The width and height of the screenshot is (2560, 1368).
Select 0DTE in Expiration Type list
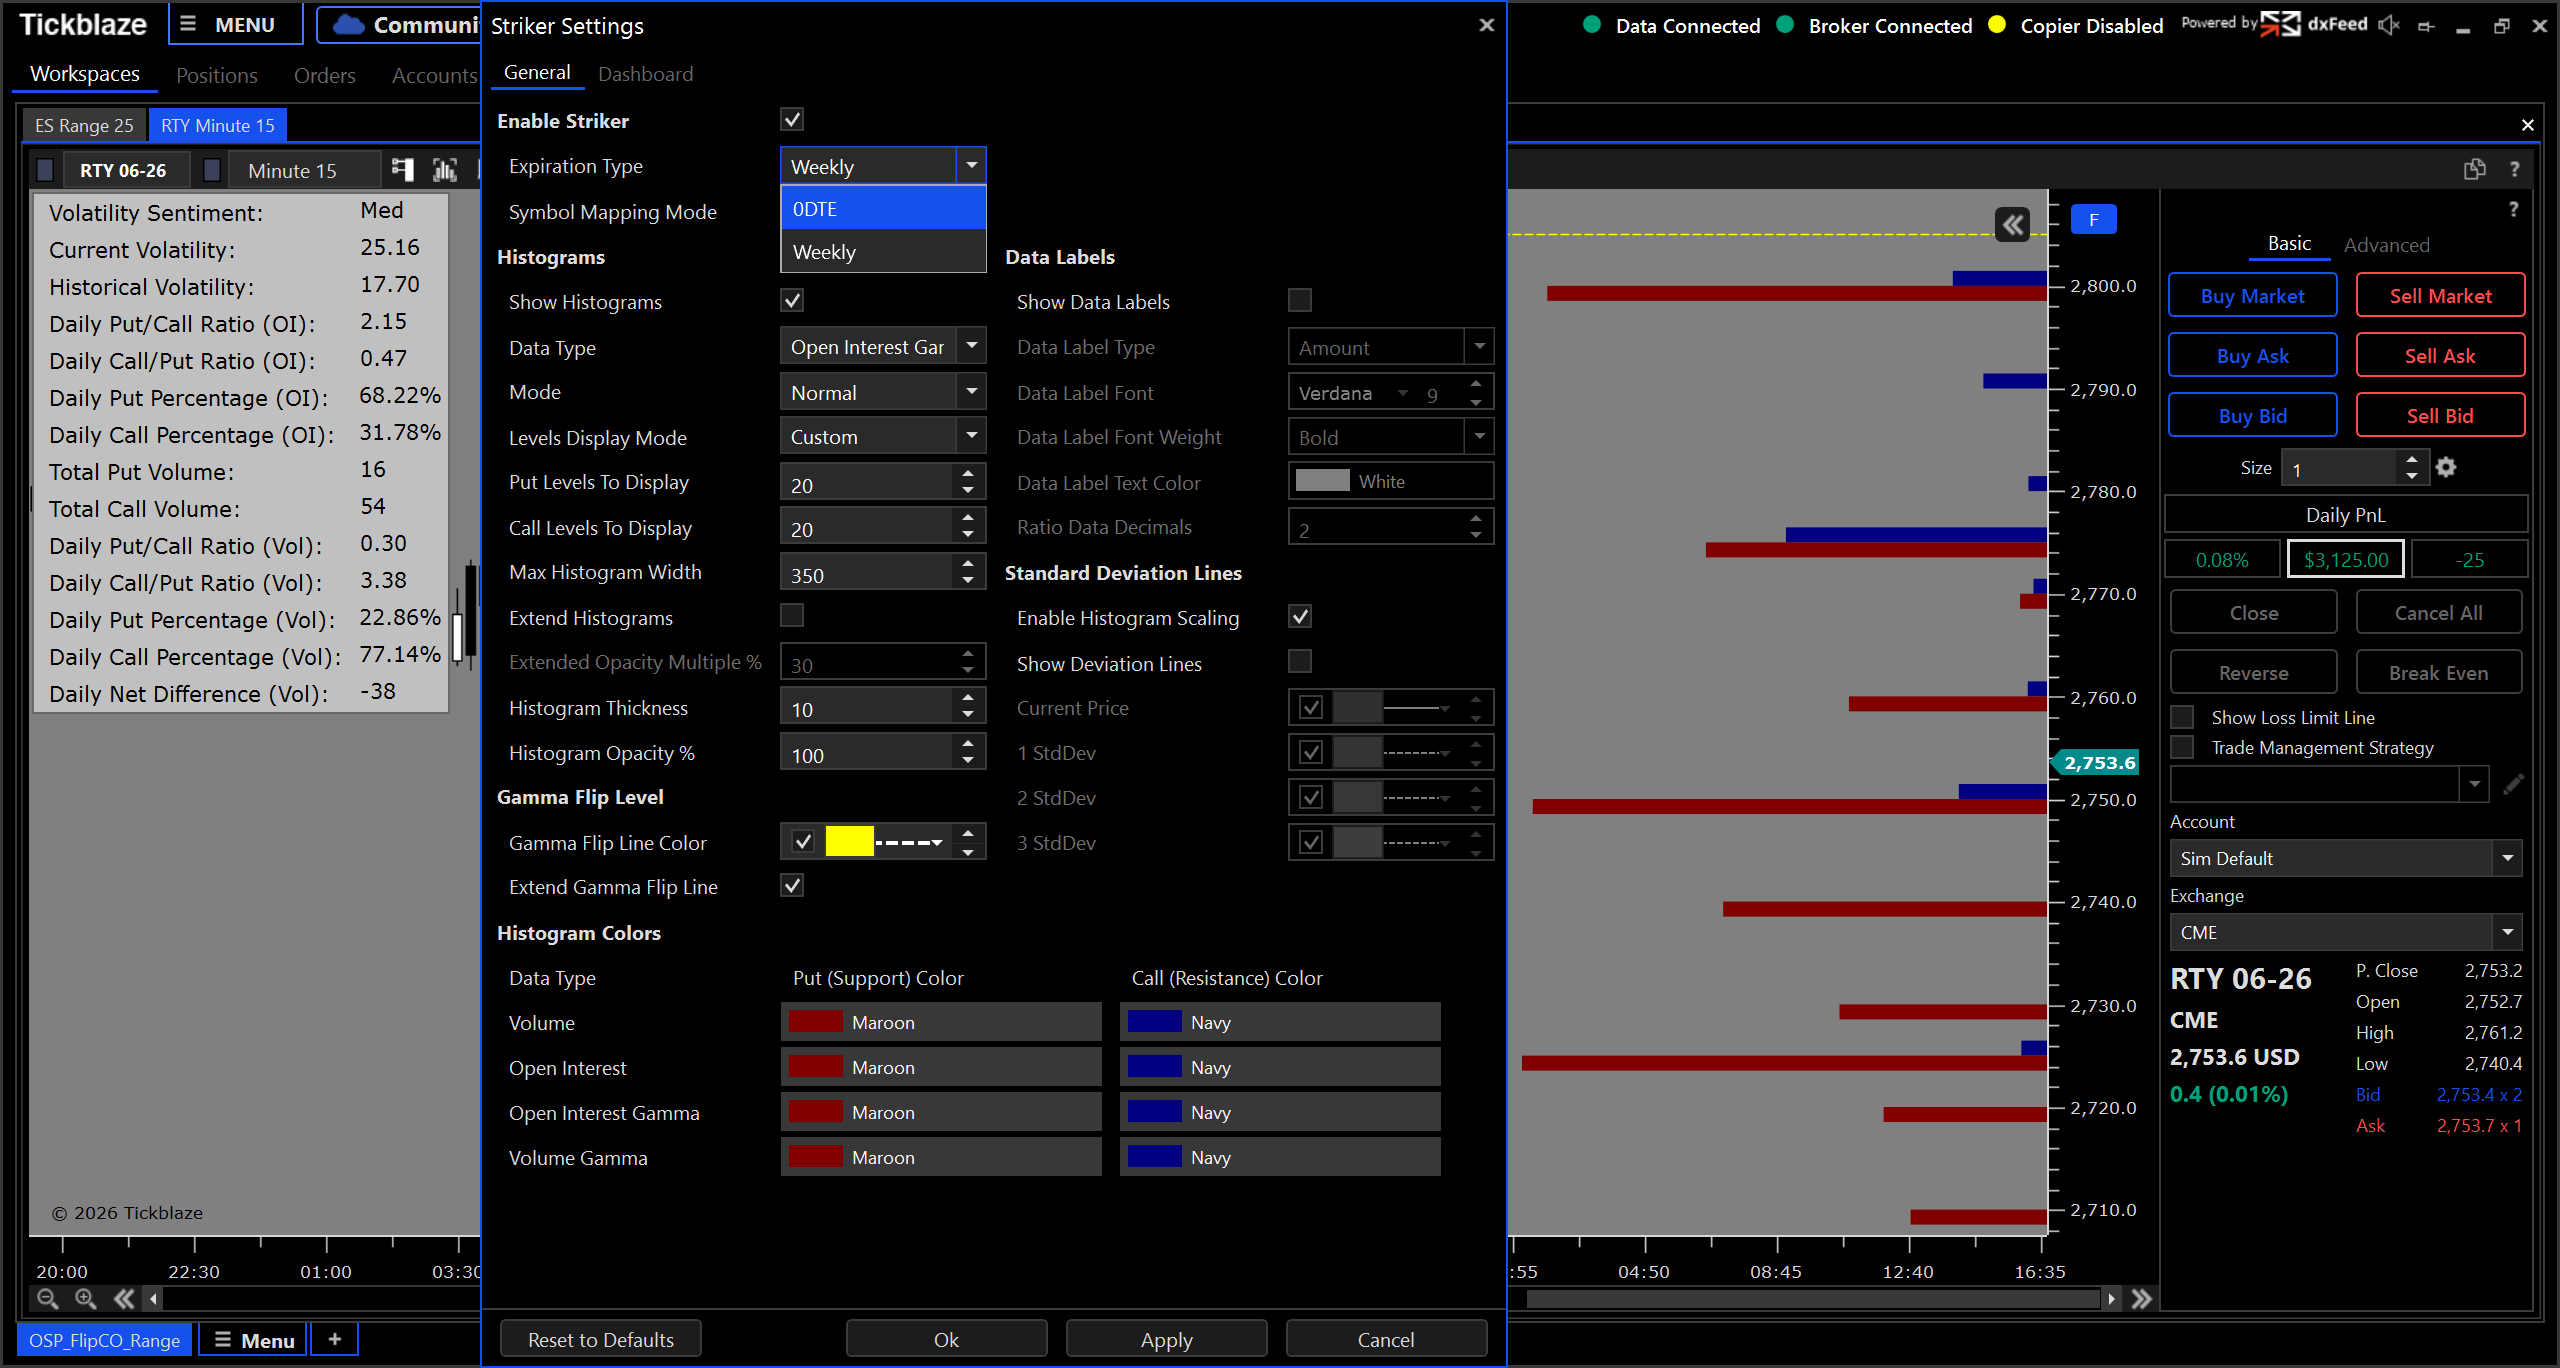(x=883, y=209)
